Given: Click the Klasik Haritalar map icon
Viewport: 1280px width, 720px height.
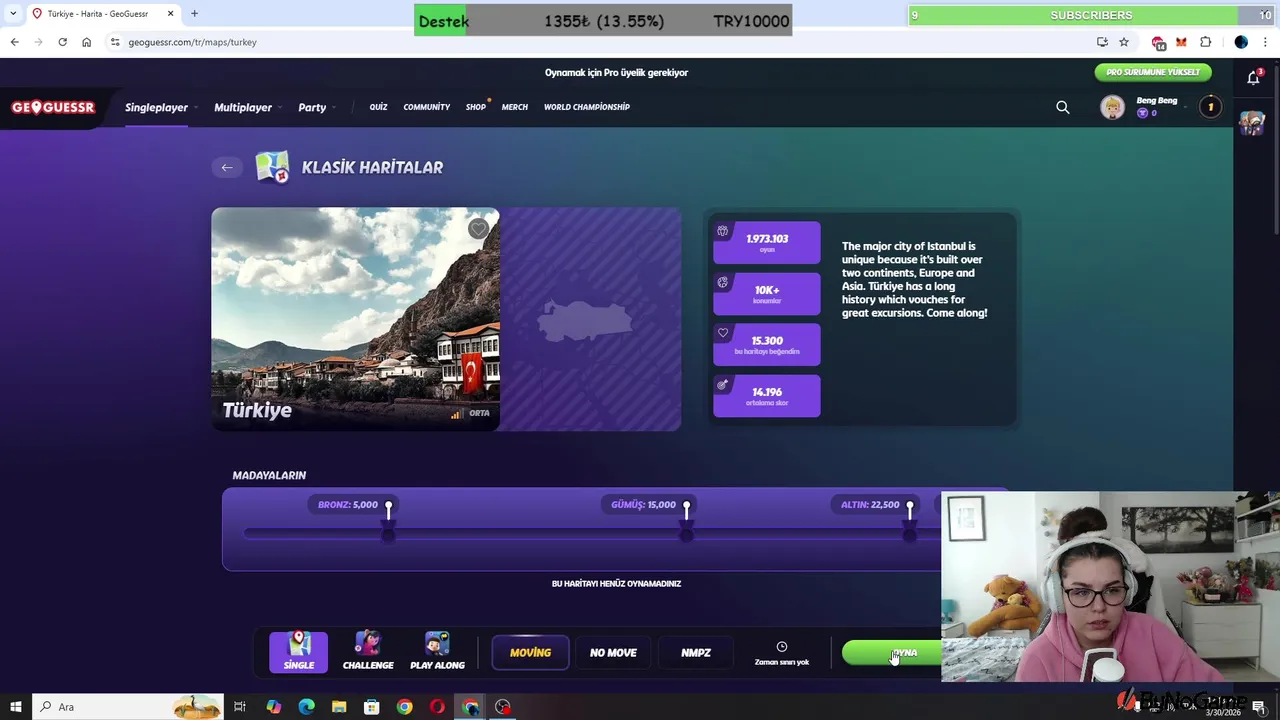Looking at the screenshot, I should [272, 167].
